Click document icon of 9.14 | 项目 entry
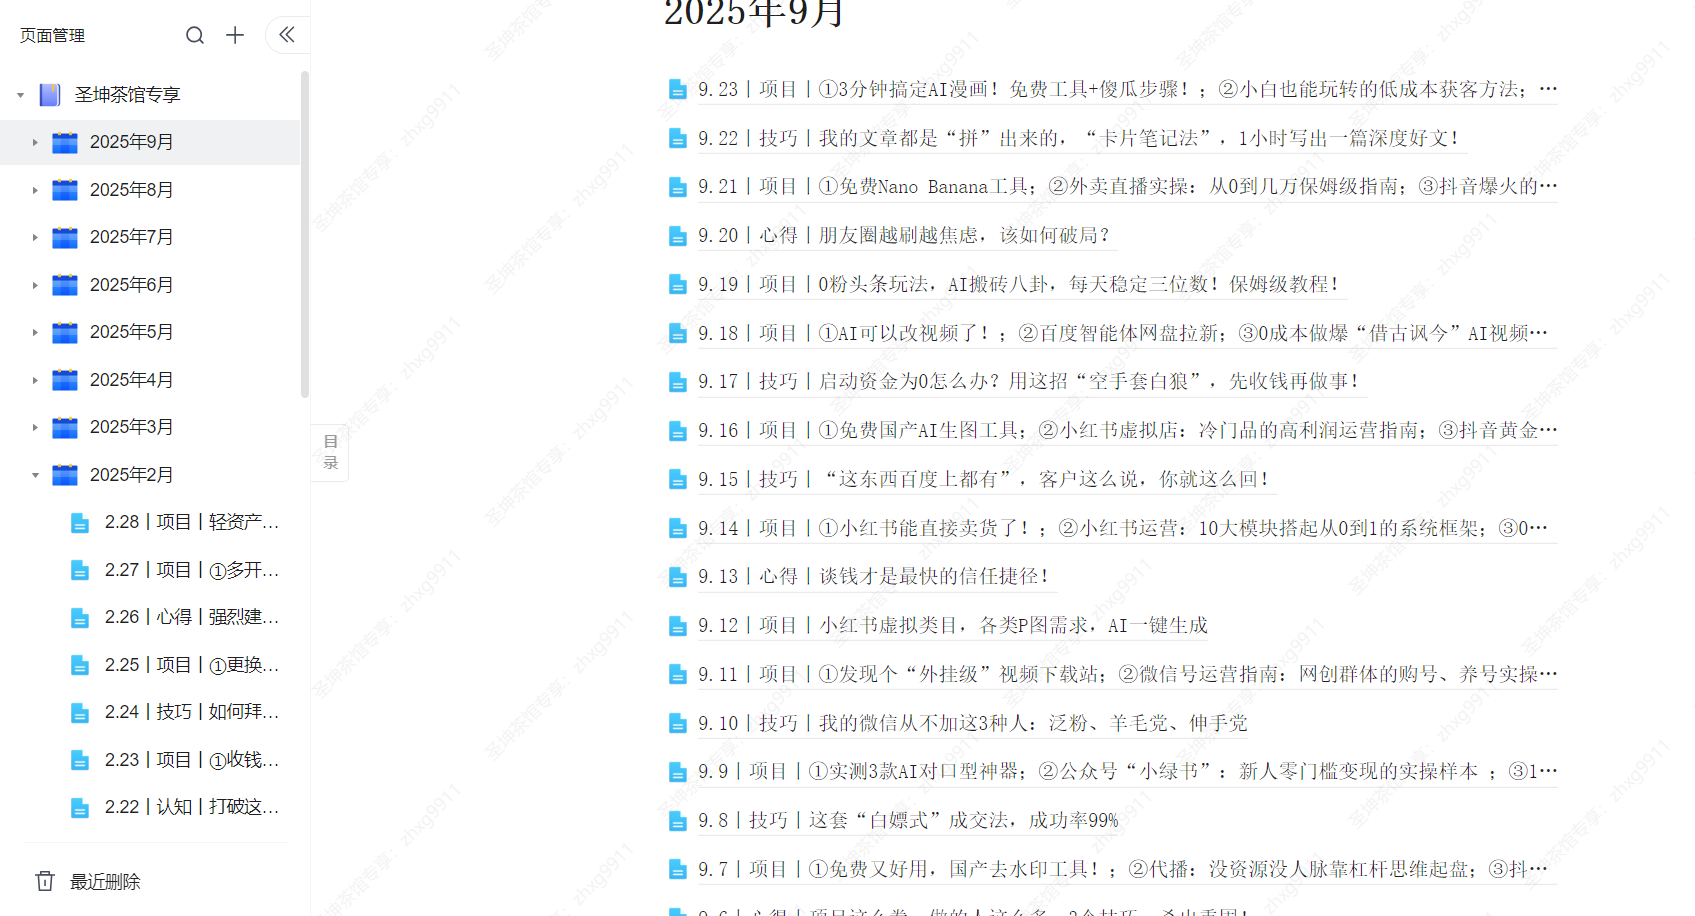The image size is (1695, 916). (x=677, y=528)
